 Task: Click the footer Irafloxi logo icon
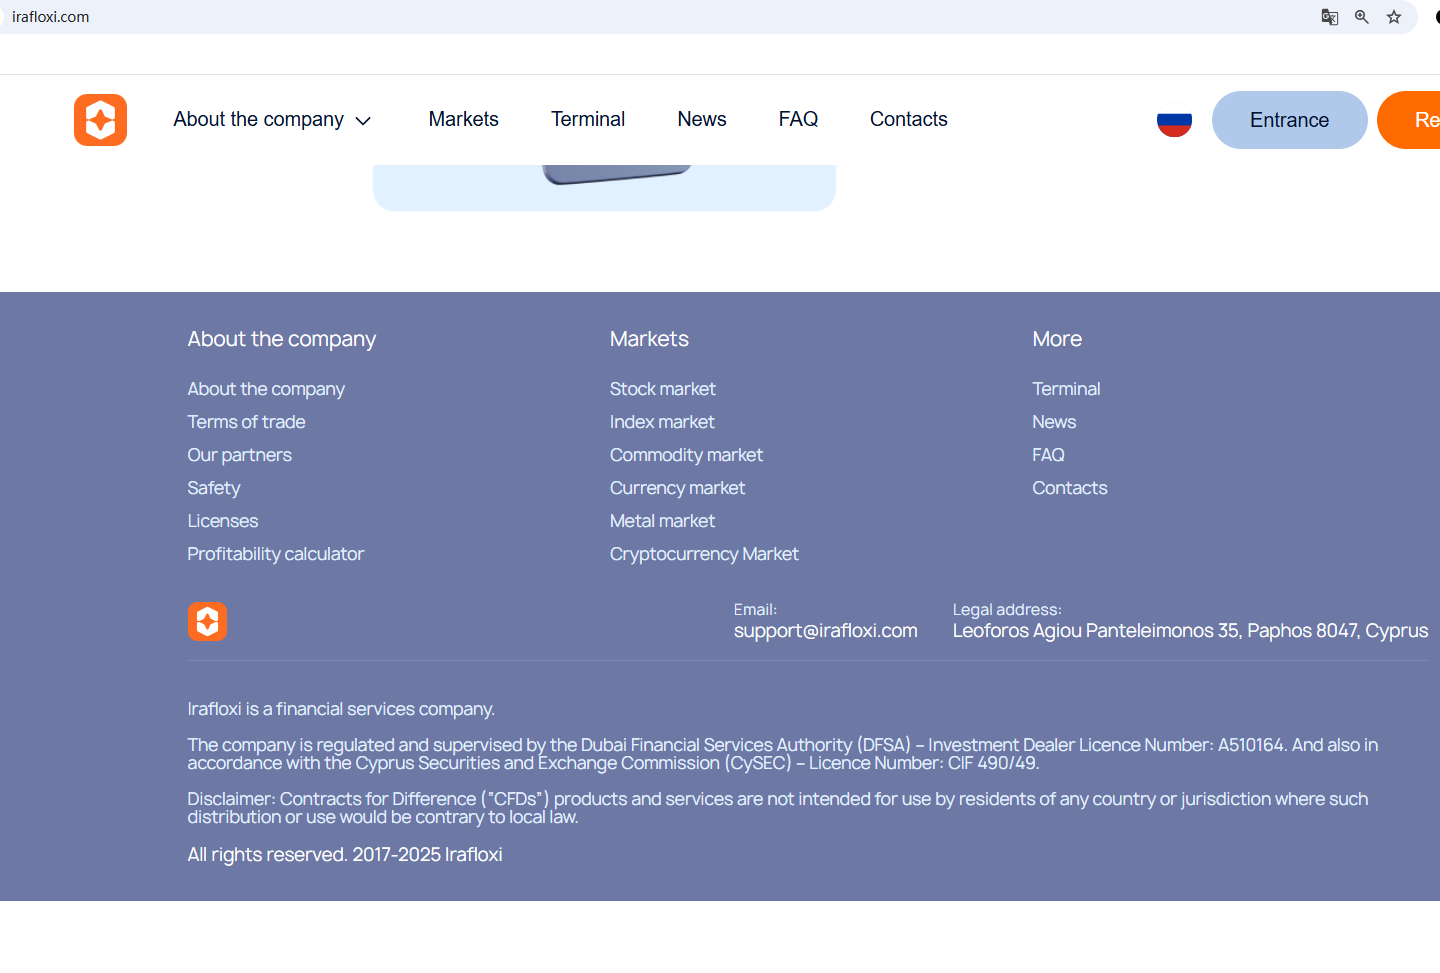207,621
